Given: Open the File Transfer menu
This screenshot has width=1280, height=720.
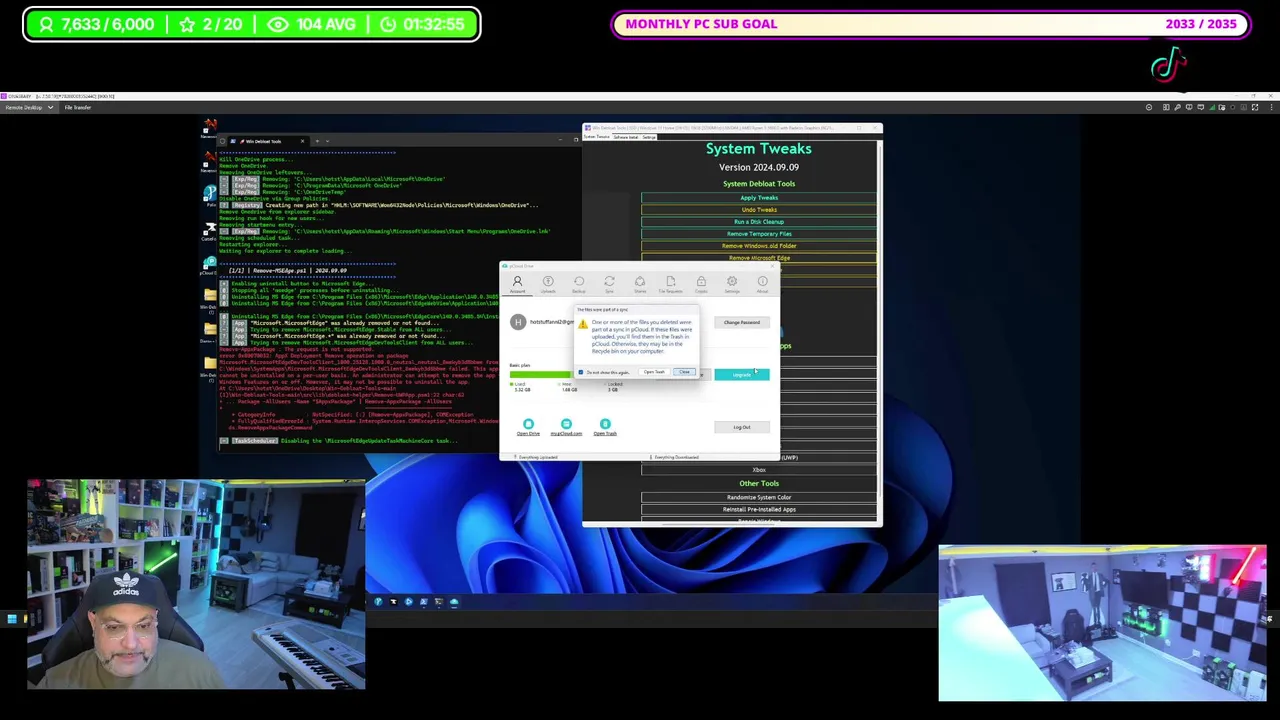Looking at the screenshot, I should tap(78, 107).
